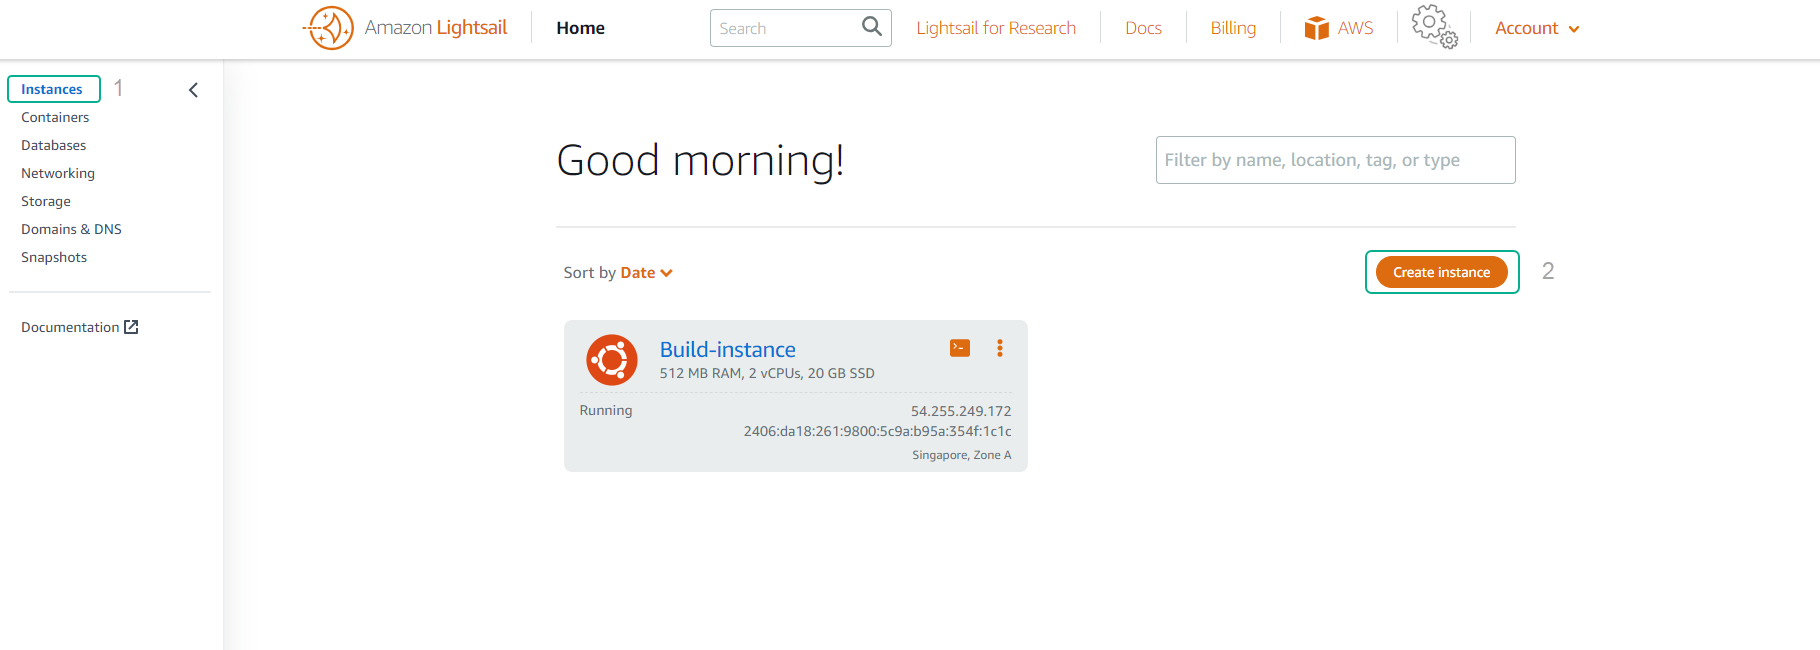
Task: Click the Amazon Lightsail logo icon
Action: coord(329,28)
